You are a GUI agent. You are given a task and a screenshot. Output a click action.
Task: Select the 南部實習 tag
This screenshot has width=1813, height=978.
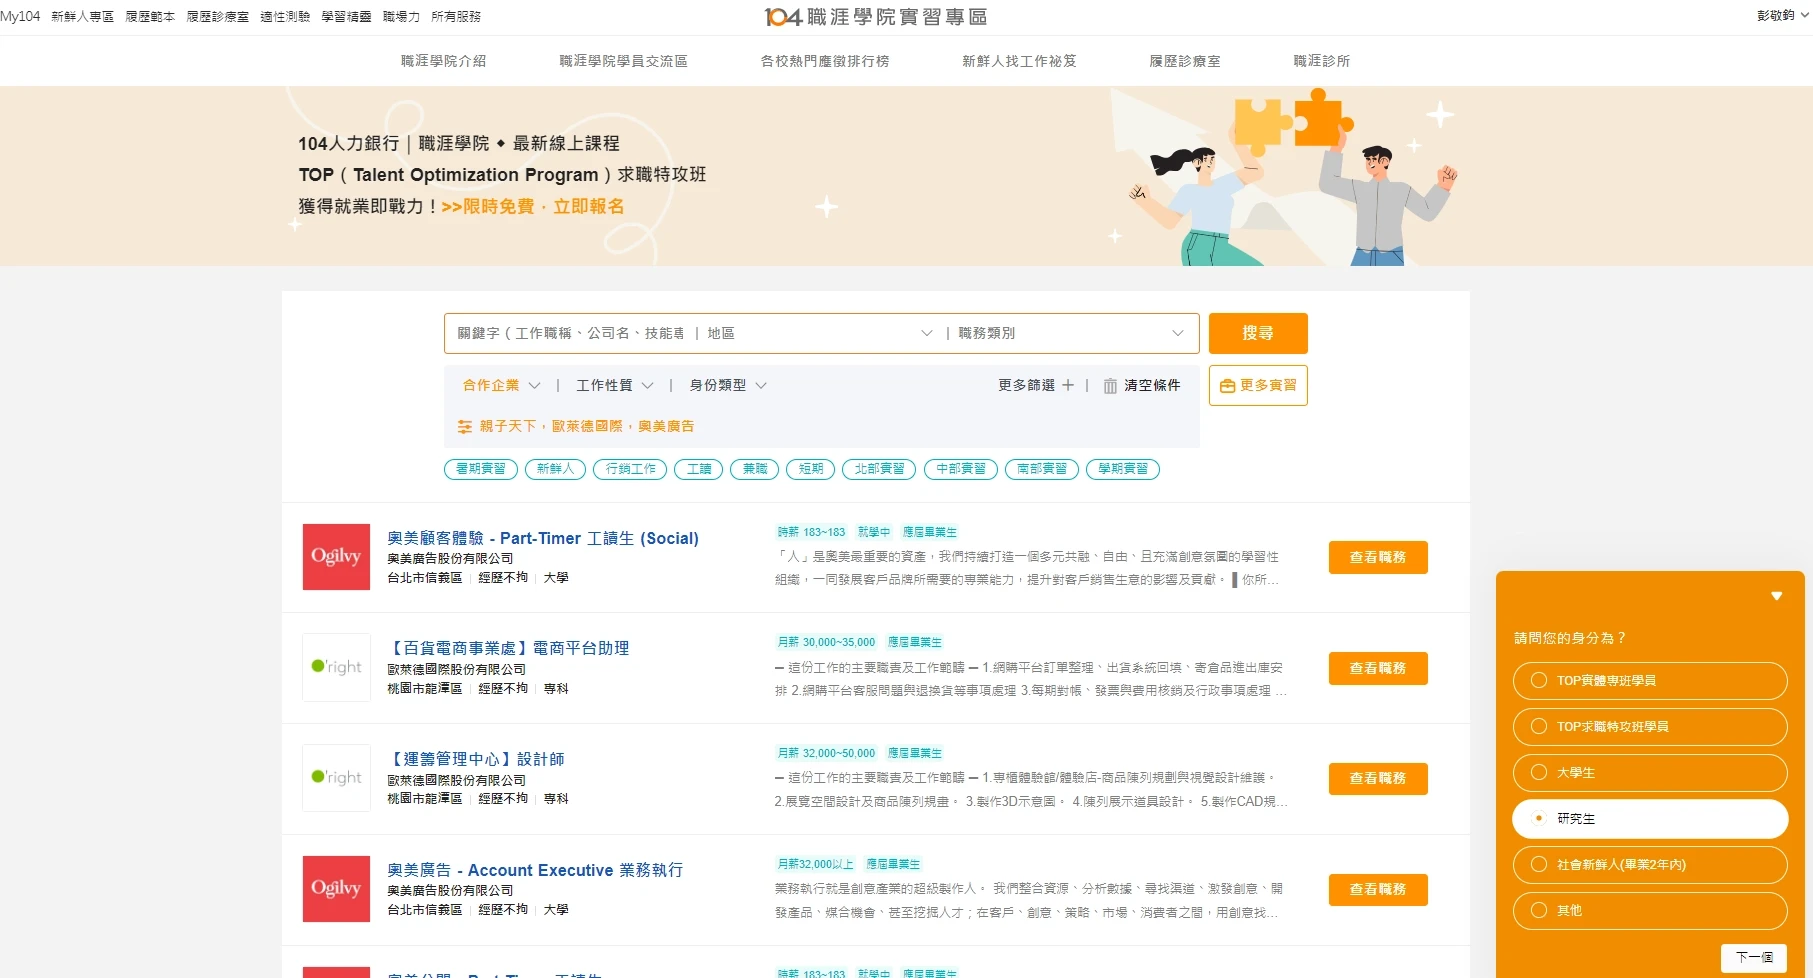[1041, 469]
